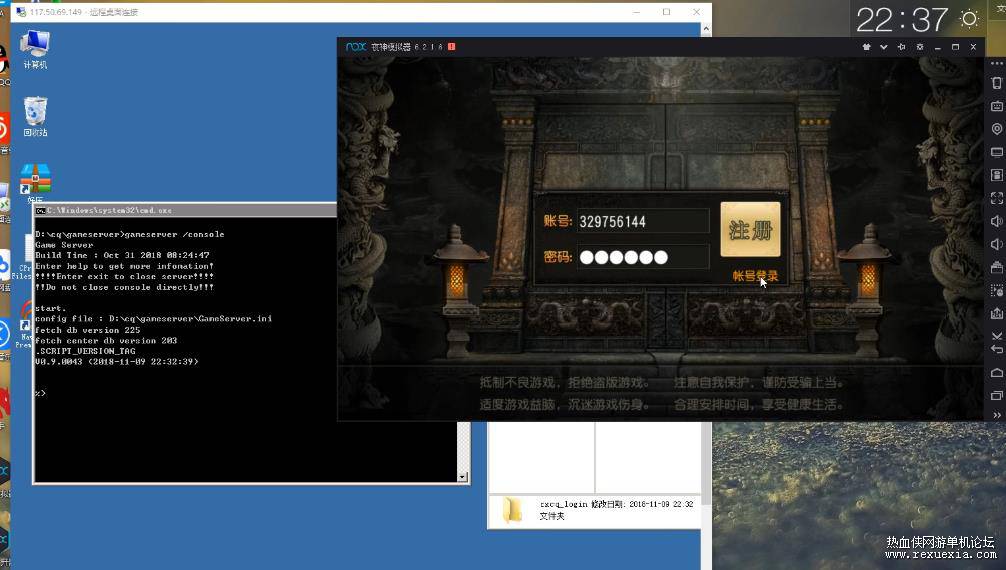The width and height of the screenshot is (1006, 570).
Task: Toggle Nox fullscreen mode icon
Action: tap(996, 198)
